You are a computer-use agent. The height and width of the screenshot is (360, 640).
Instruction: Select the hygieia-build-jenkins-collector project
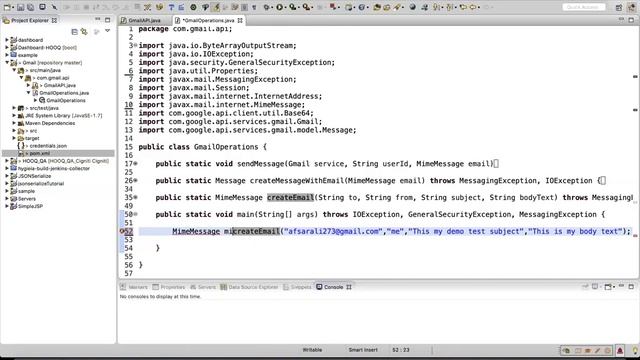click(x=53, y=168)
